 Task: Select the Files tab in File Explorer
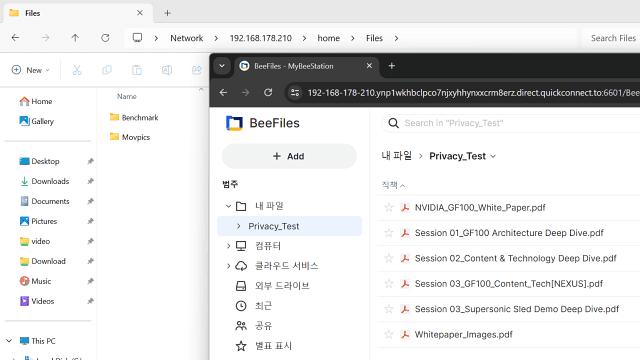pos(78,13)
